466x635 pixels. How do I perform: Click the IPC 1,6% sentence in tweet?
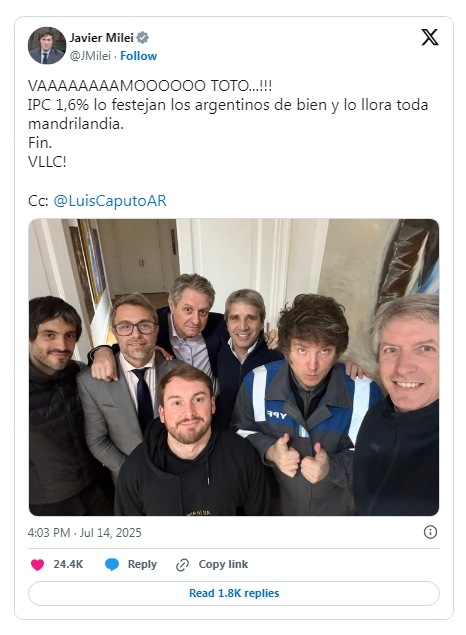228,114
